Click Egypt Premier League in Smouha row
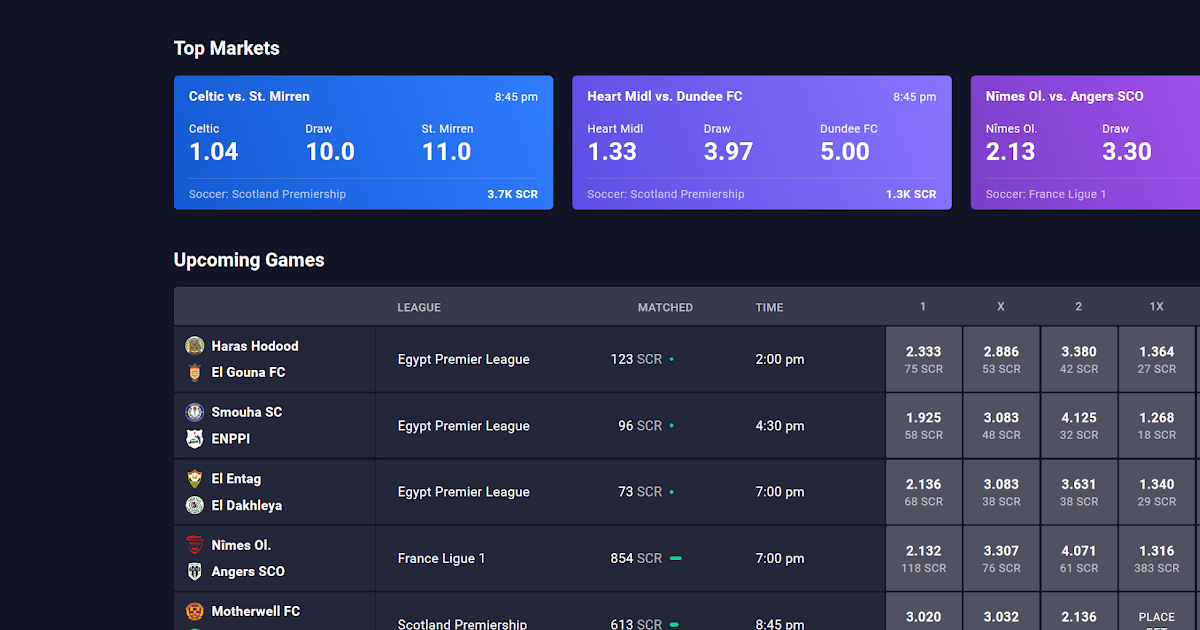 [x=463, y=425]
